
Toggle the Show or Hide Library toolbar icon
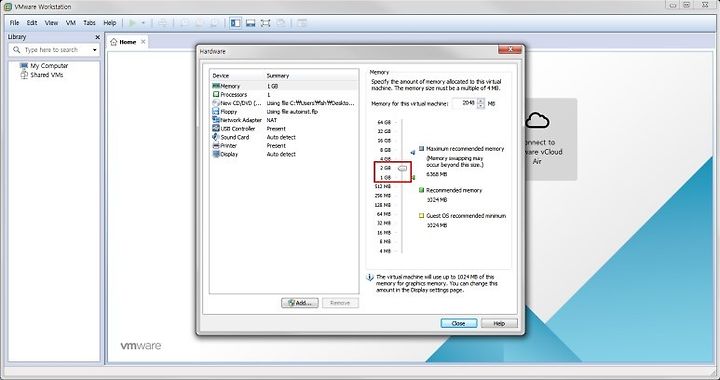pos(236,23)
